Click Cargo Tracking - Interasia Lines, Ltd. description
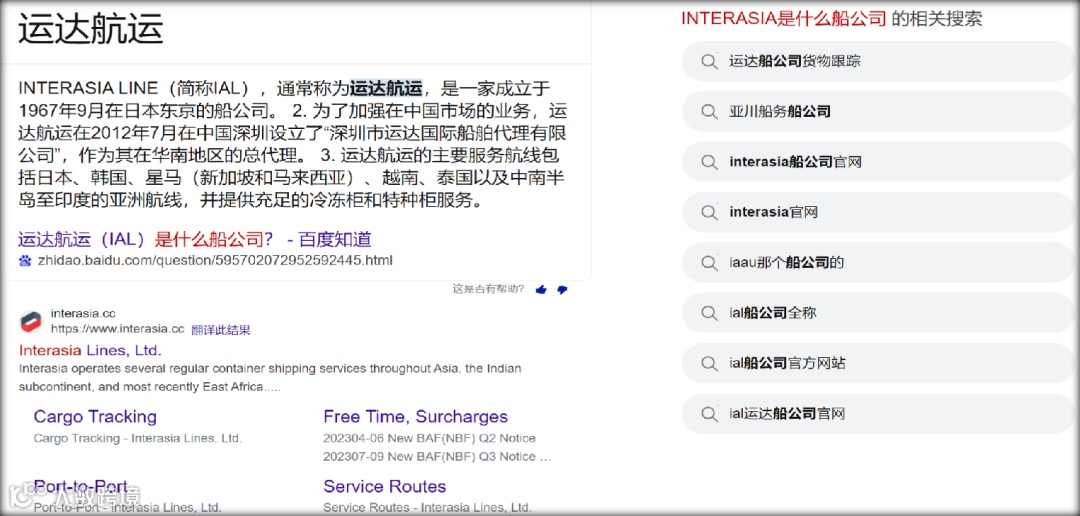The height and width of the screenshot is (516, 1080). (x=138, y=438)
